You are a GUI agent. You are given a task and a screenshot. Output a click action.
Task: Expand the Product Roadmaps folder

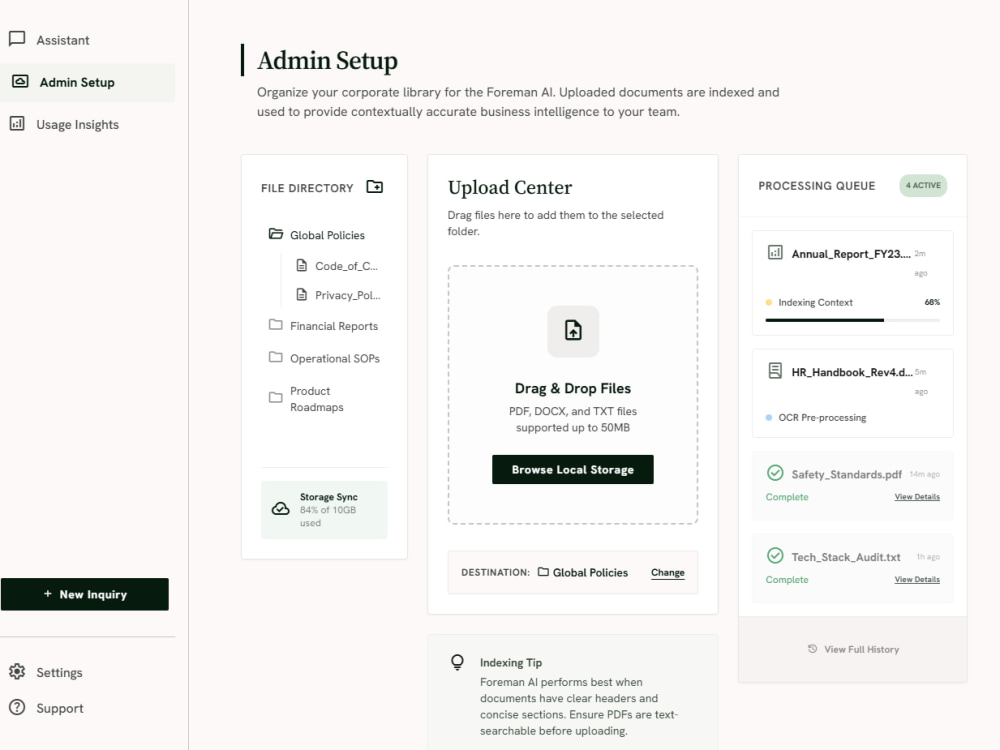click(324, 399)
